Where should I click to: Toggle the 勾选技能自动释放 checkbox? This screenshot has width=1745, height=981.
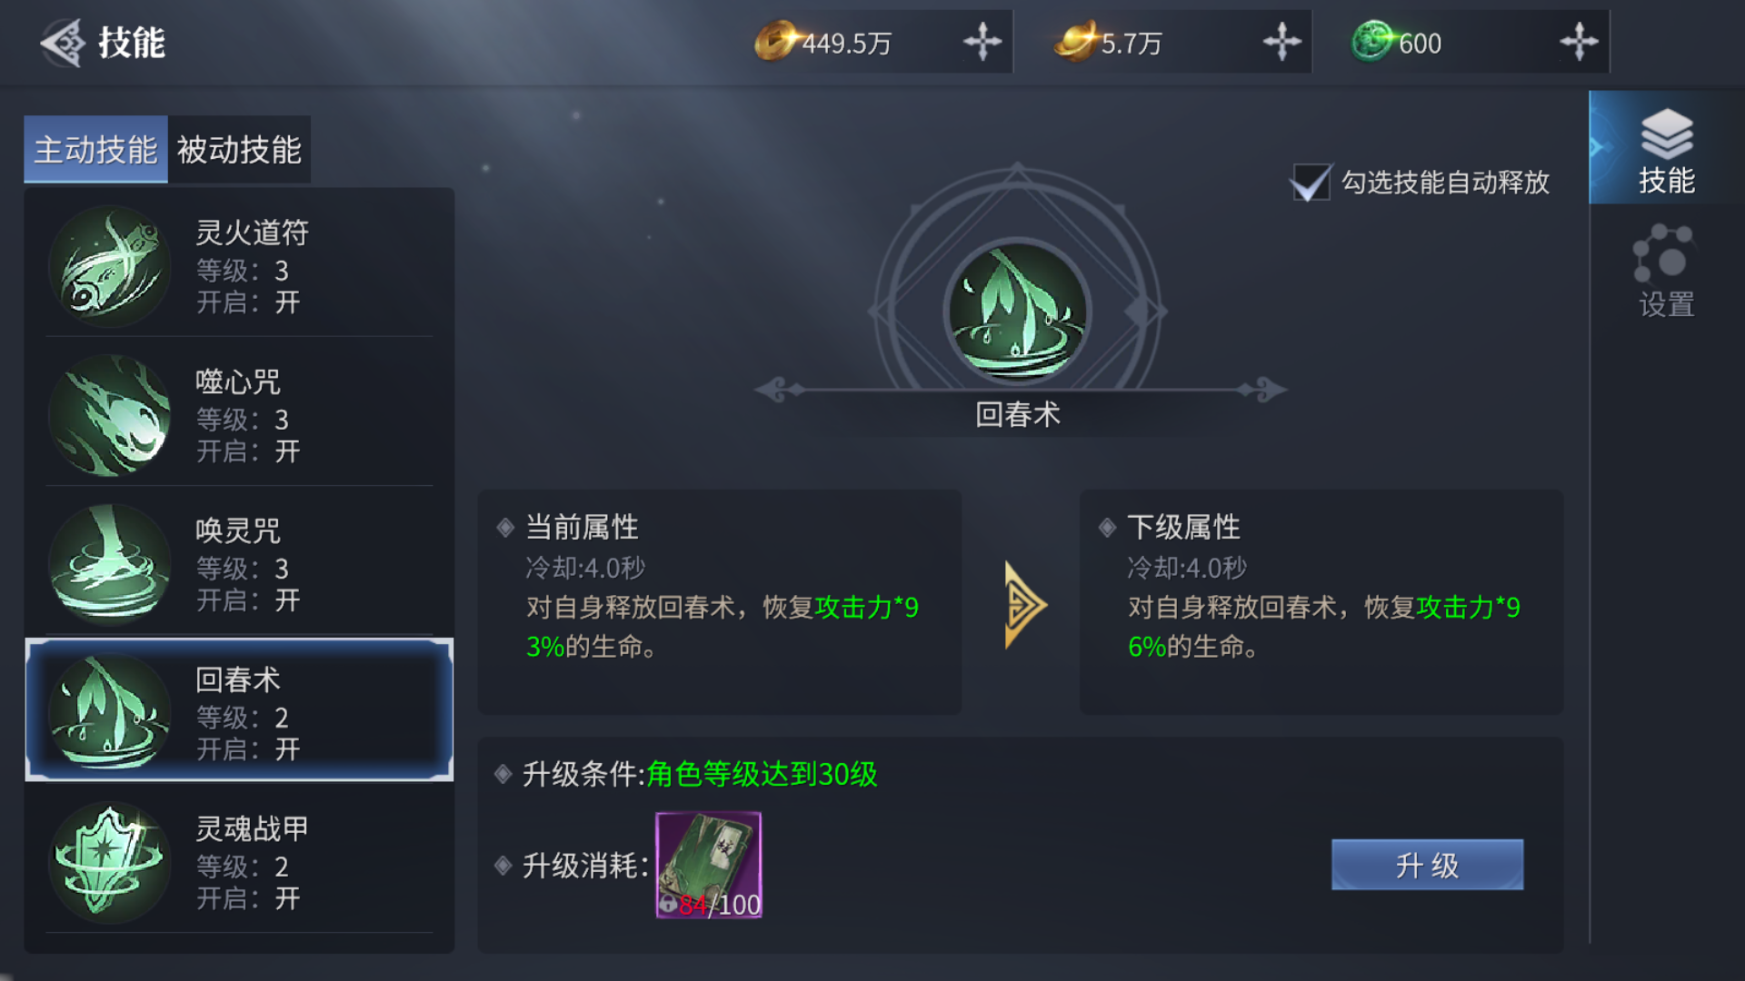click(x=1310, y=182)
